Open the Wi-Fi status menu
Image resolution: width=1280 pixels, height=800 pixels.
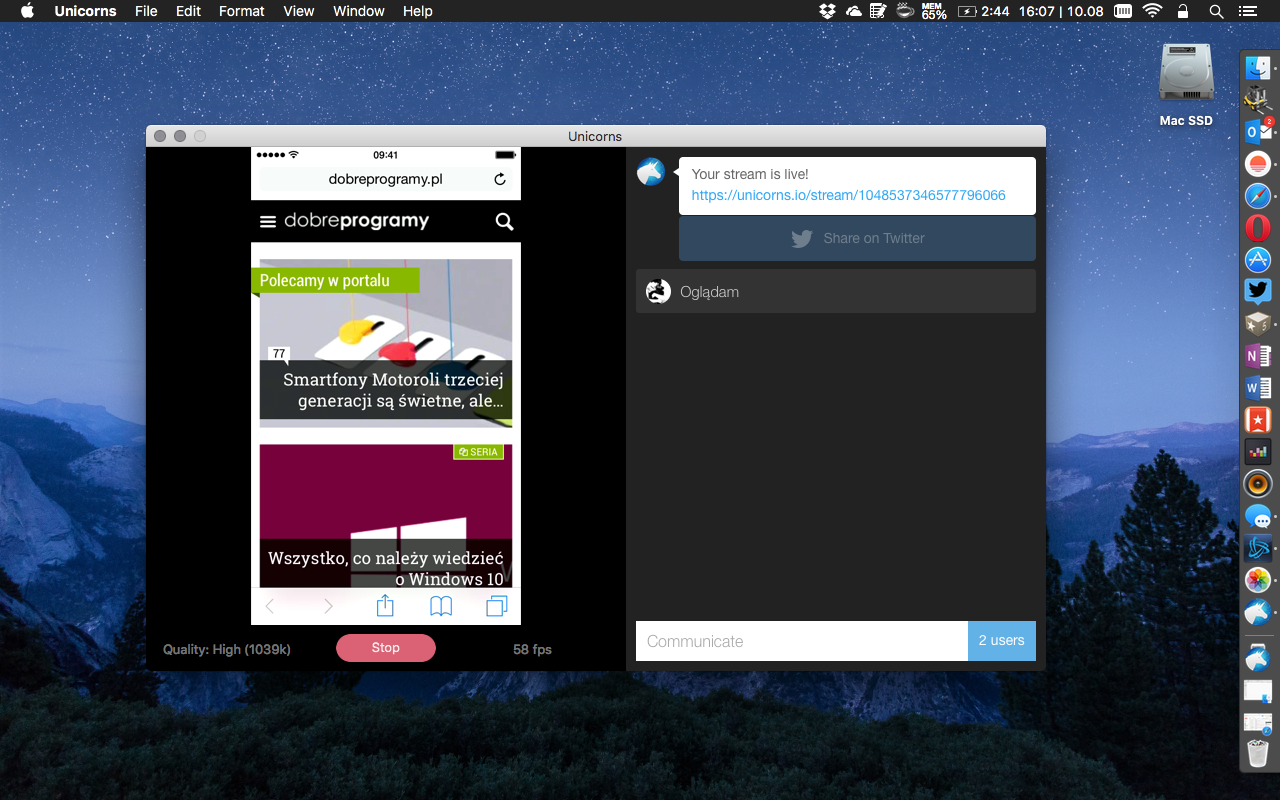[x=1153, y=11]
